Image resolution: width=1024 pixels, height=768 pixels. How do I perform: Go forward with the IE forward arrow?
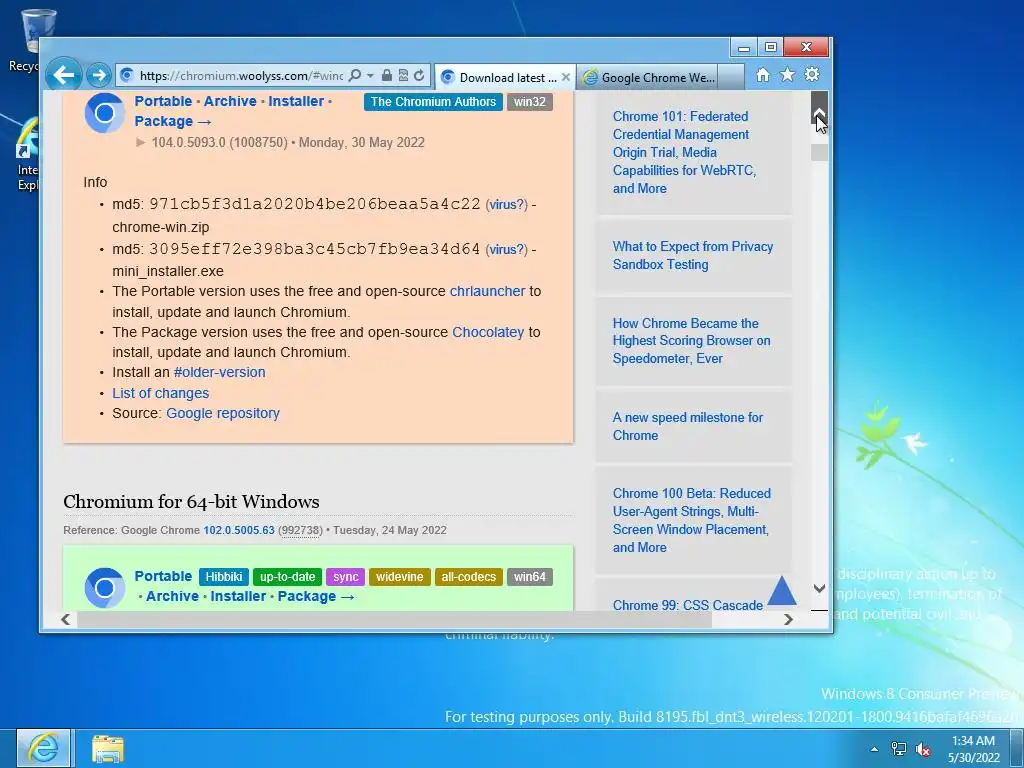(99, 75)
